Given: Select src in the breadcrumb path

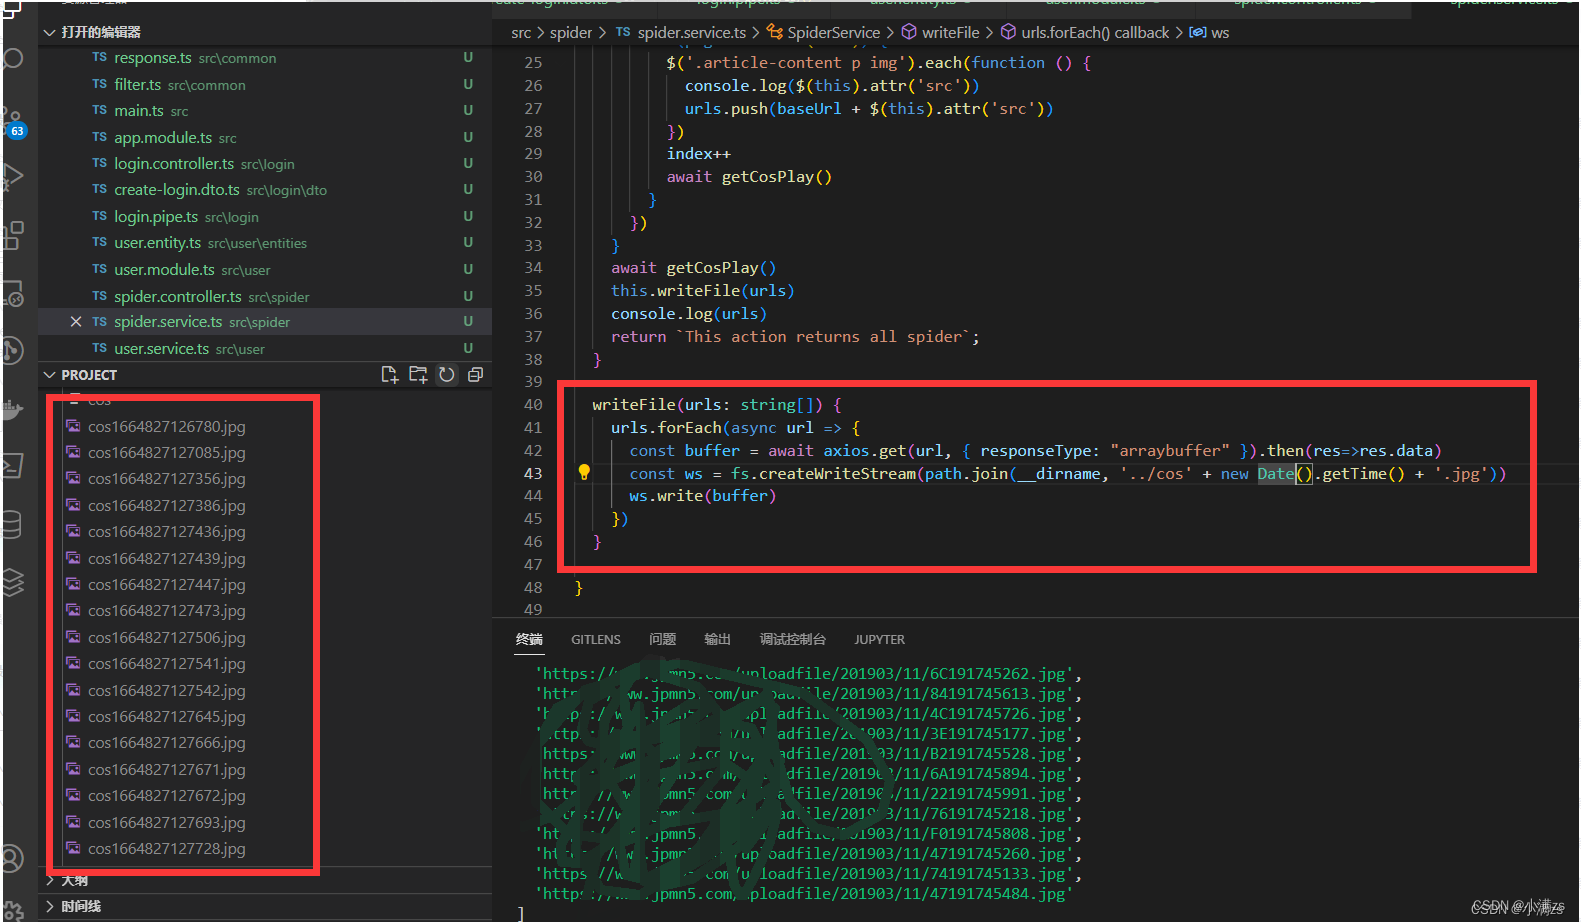Looking at the screenshot, I should point(521,32).
